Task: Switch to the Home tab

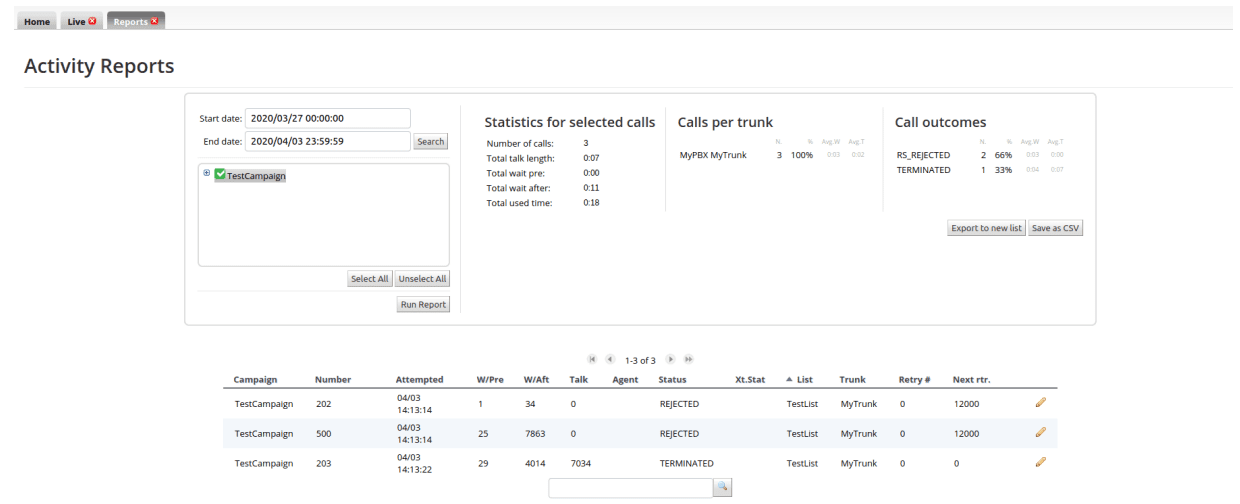Action: (37, 21)
